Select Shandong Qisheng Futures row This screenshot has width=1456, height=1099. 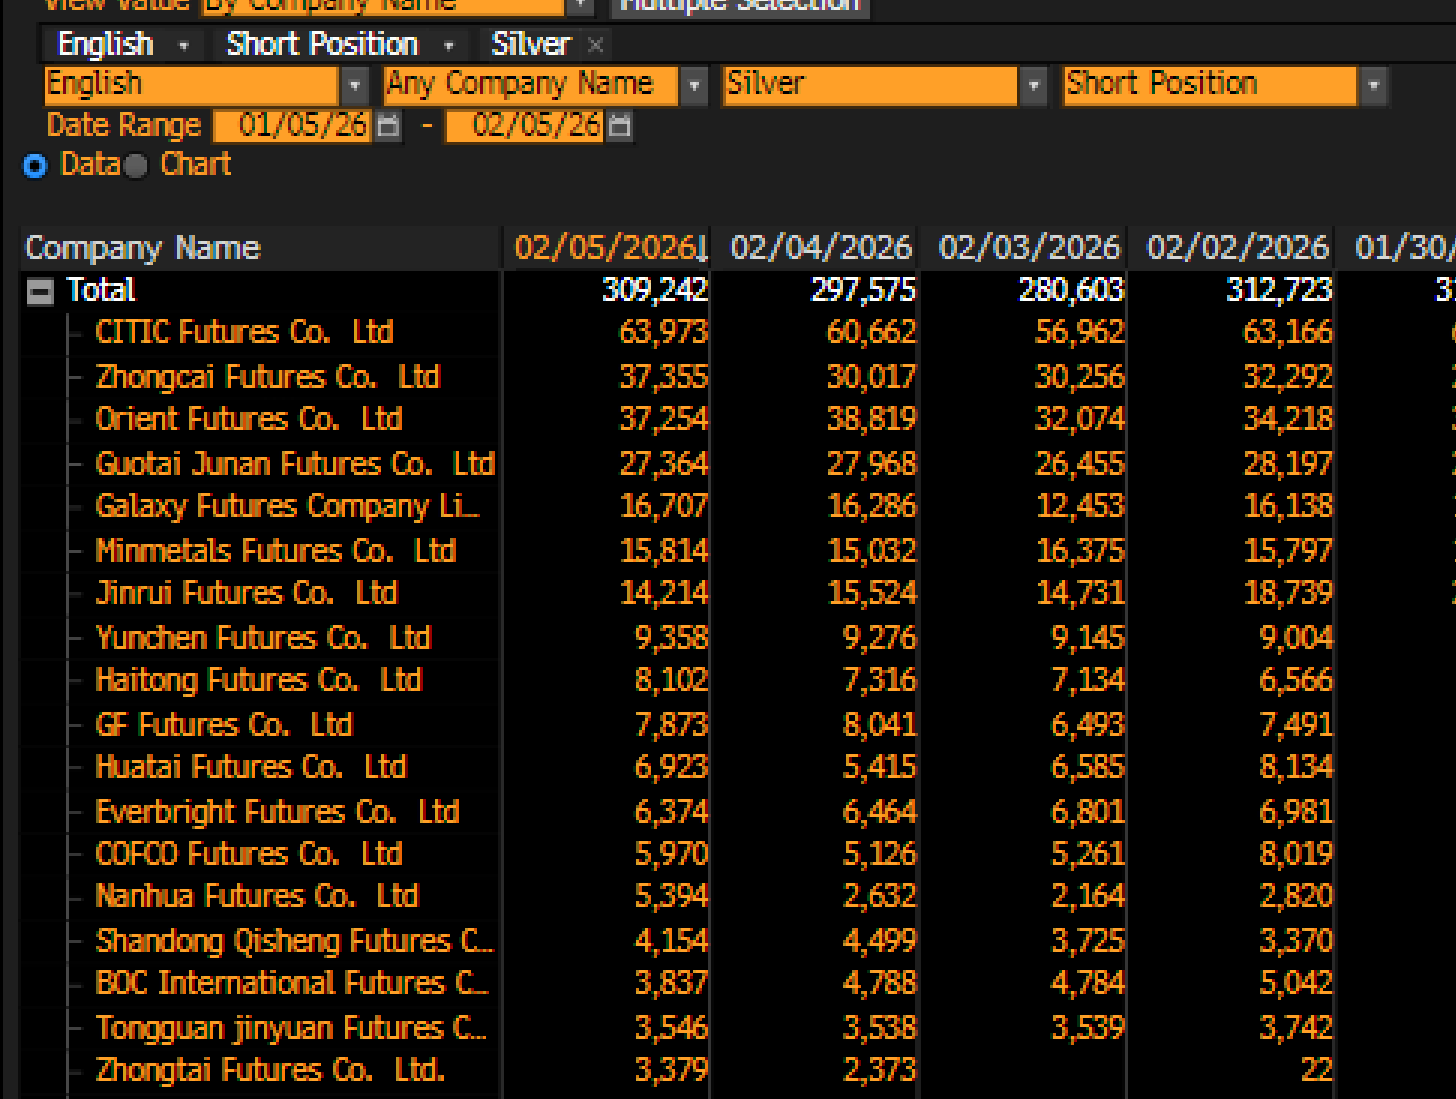point(294,941)
